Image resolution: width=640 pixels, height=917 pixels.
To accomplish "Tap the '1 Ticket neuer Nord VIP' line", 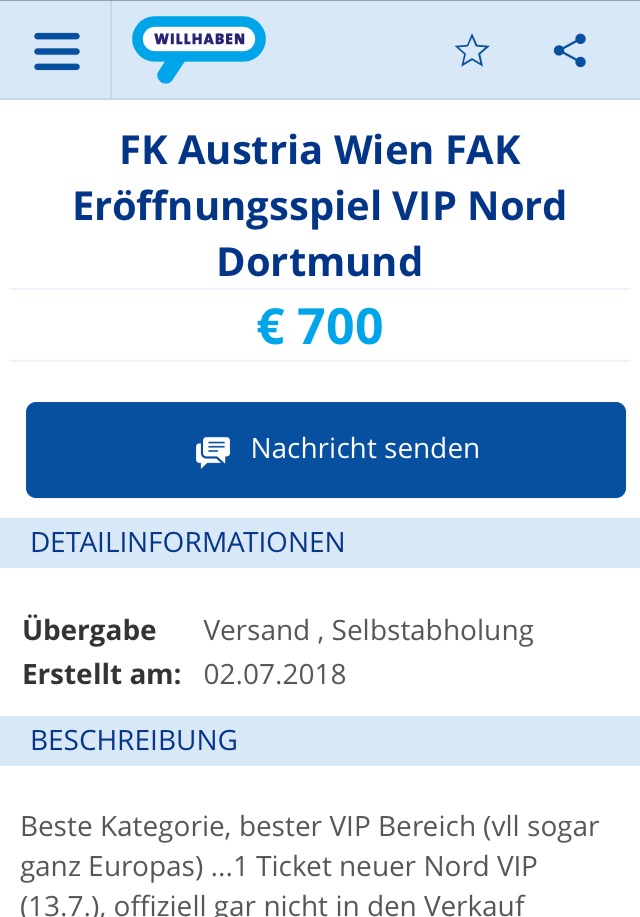I will (x=385, y=866).
